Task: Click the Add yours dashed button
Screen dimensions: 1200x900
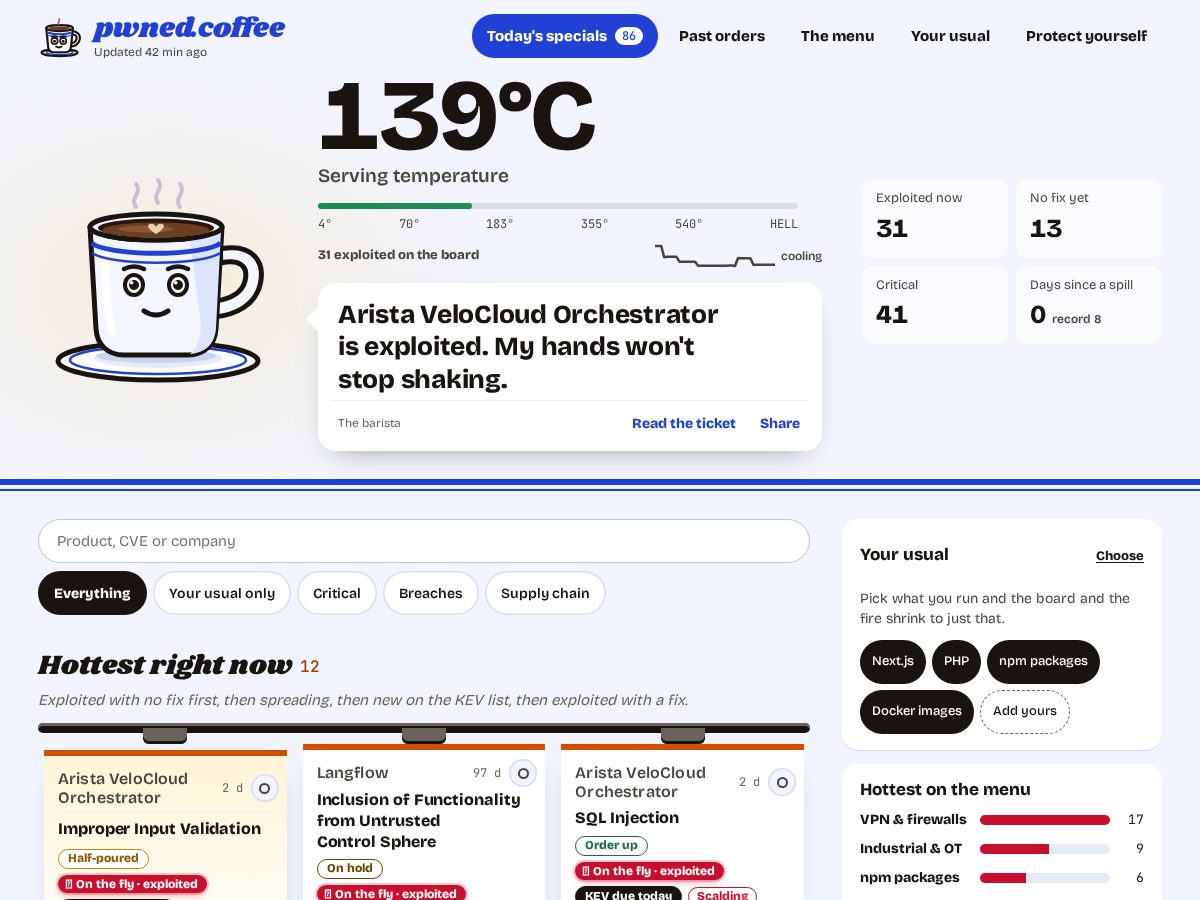Action: [x=1025, y=712]
